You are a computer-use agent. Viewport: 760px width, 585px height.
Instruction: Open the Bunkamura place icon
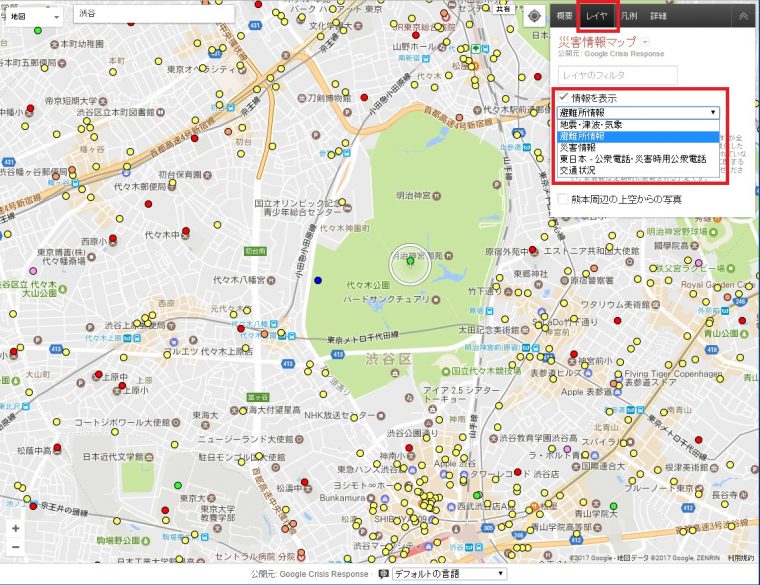click(371, 498)
